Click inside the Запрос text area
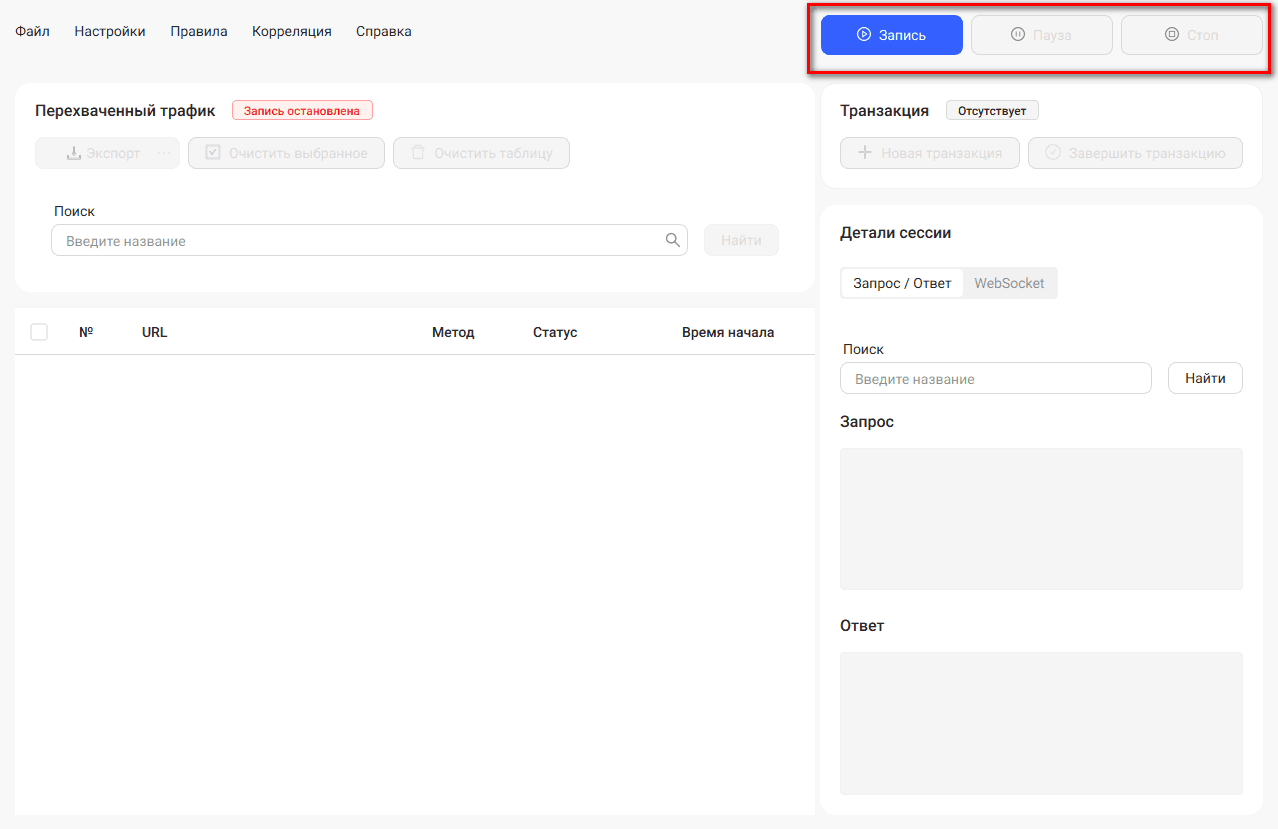Image resolution: width=1278 pixels, height=829 pixels. [x=1041, y=519]
